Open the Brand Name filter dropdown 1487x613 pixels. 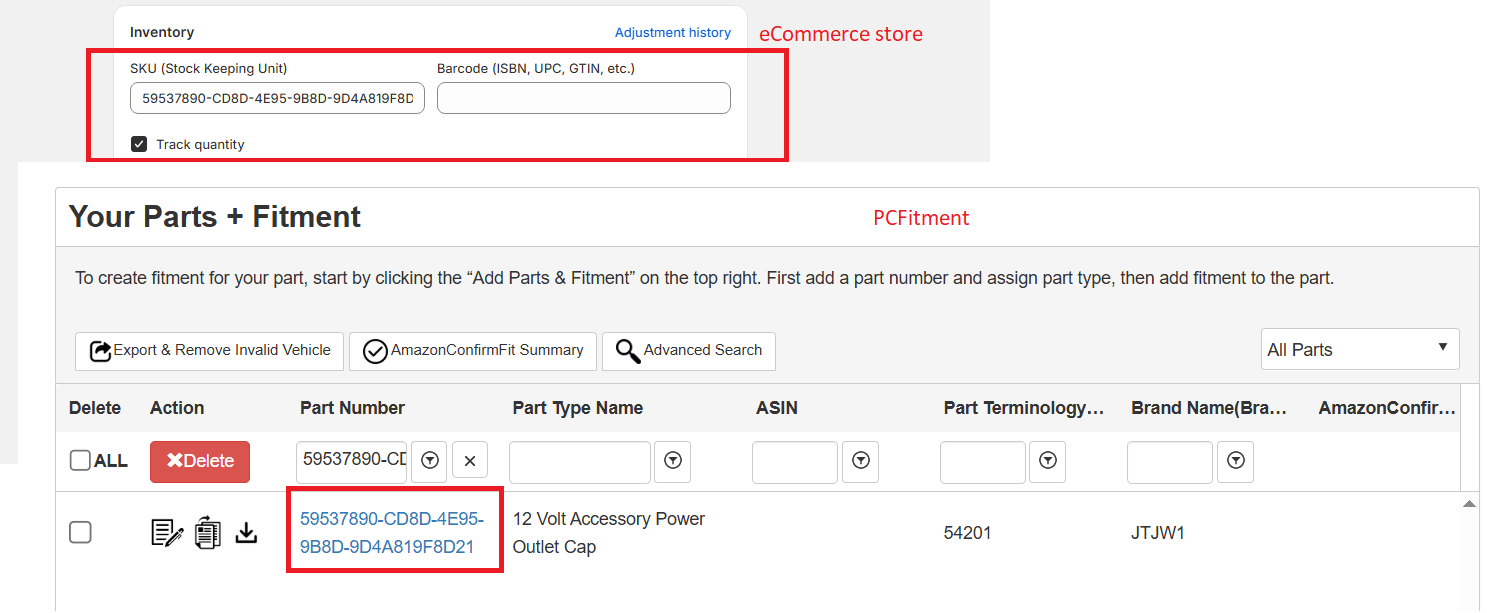[1235, 461]
